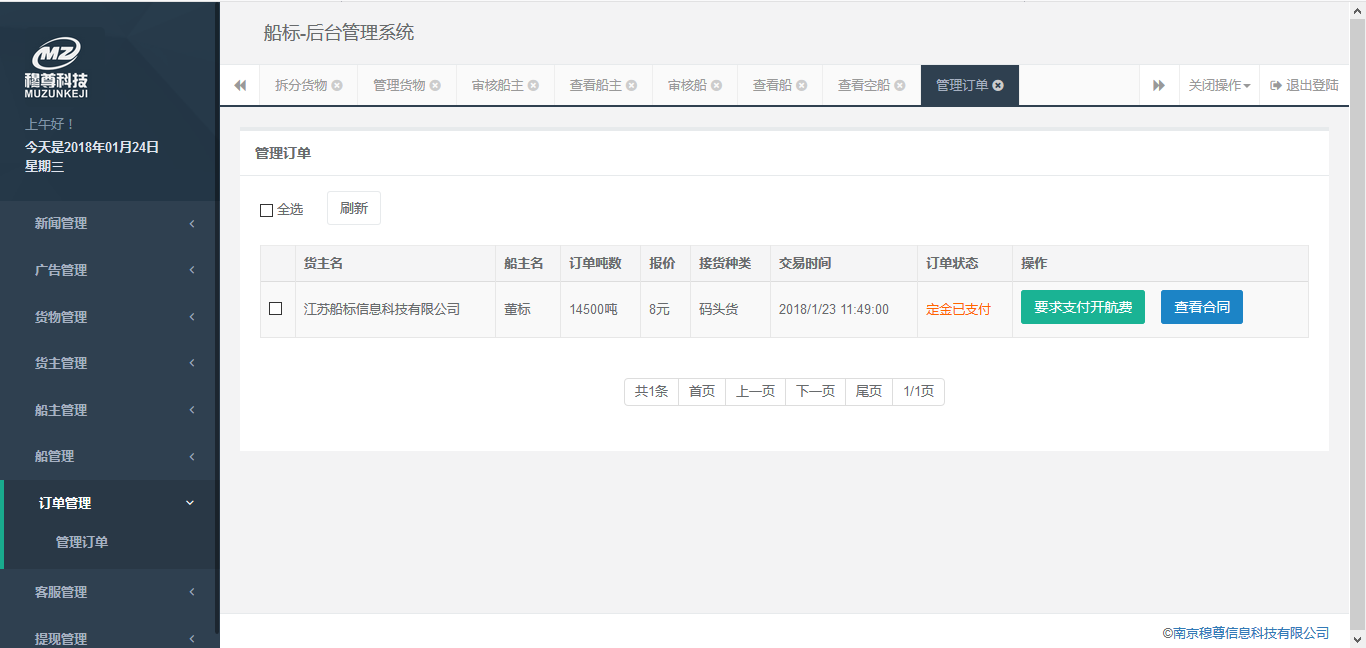Select 管理订单 in the sidebar submenu
Image resolution: width=1366 pixels, height=648 pixels.
point(82,542)
